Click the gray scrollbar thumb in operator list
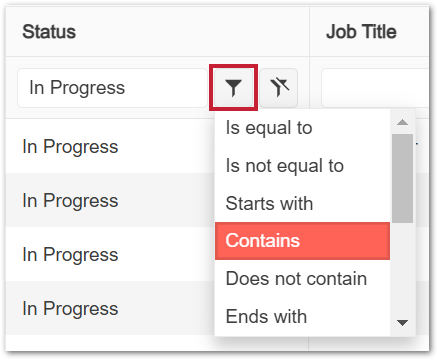 point(403,178)
